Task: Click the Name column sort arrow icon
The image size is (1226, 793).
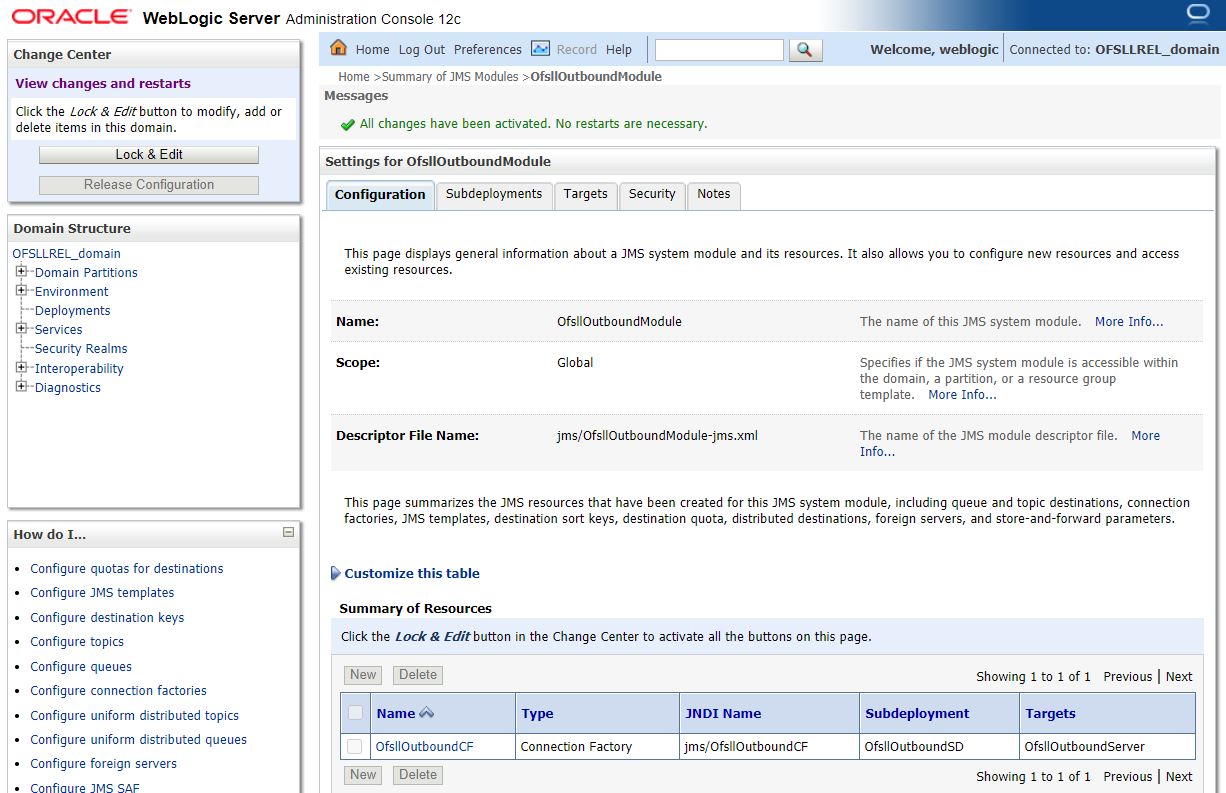Action: [427, 713]
